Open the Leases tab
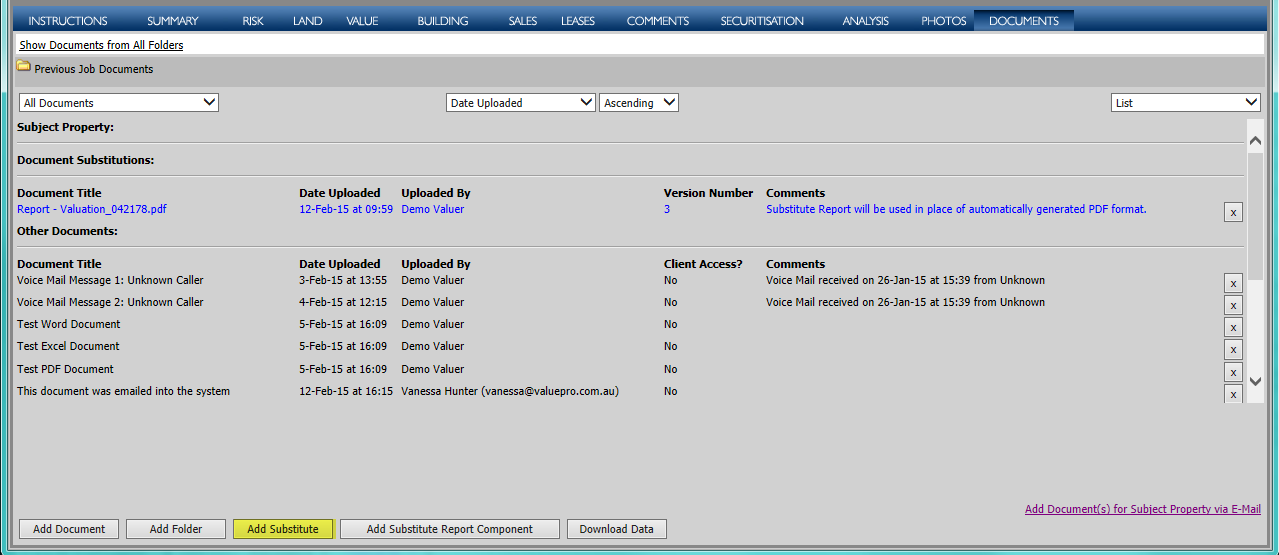Viewport: 1279px width, 555px height. tap(578, 21)
